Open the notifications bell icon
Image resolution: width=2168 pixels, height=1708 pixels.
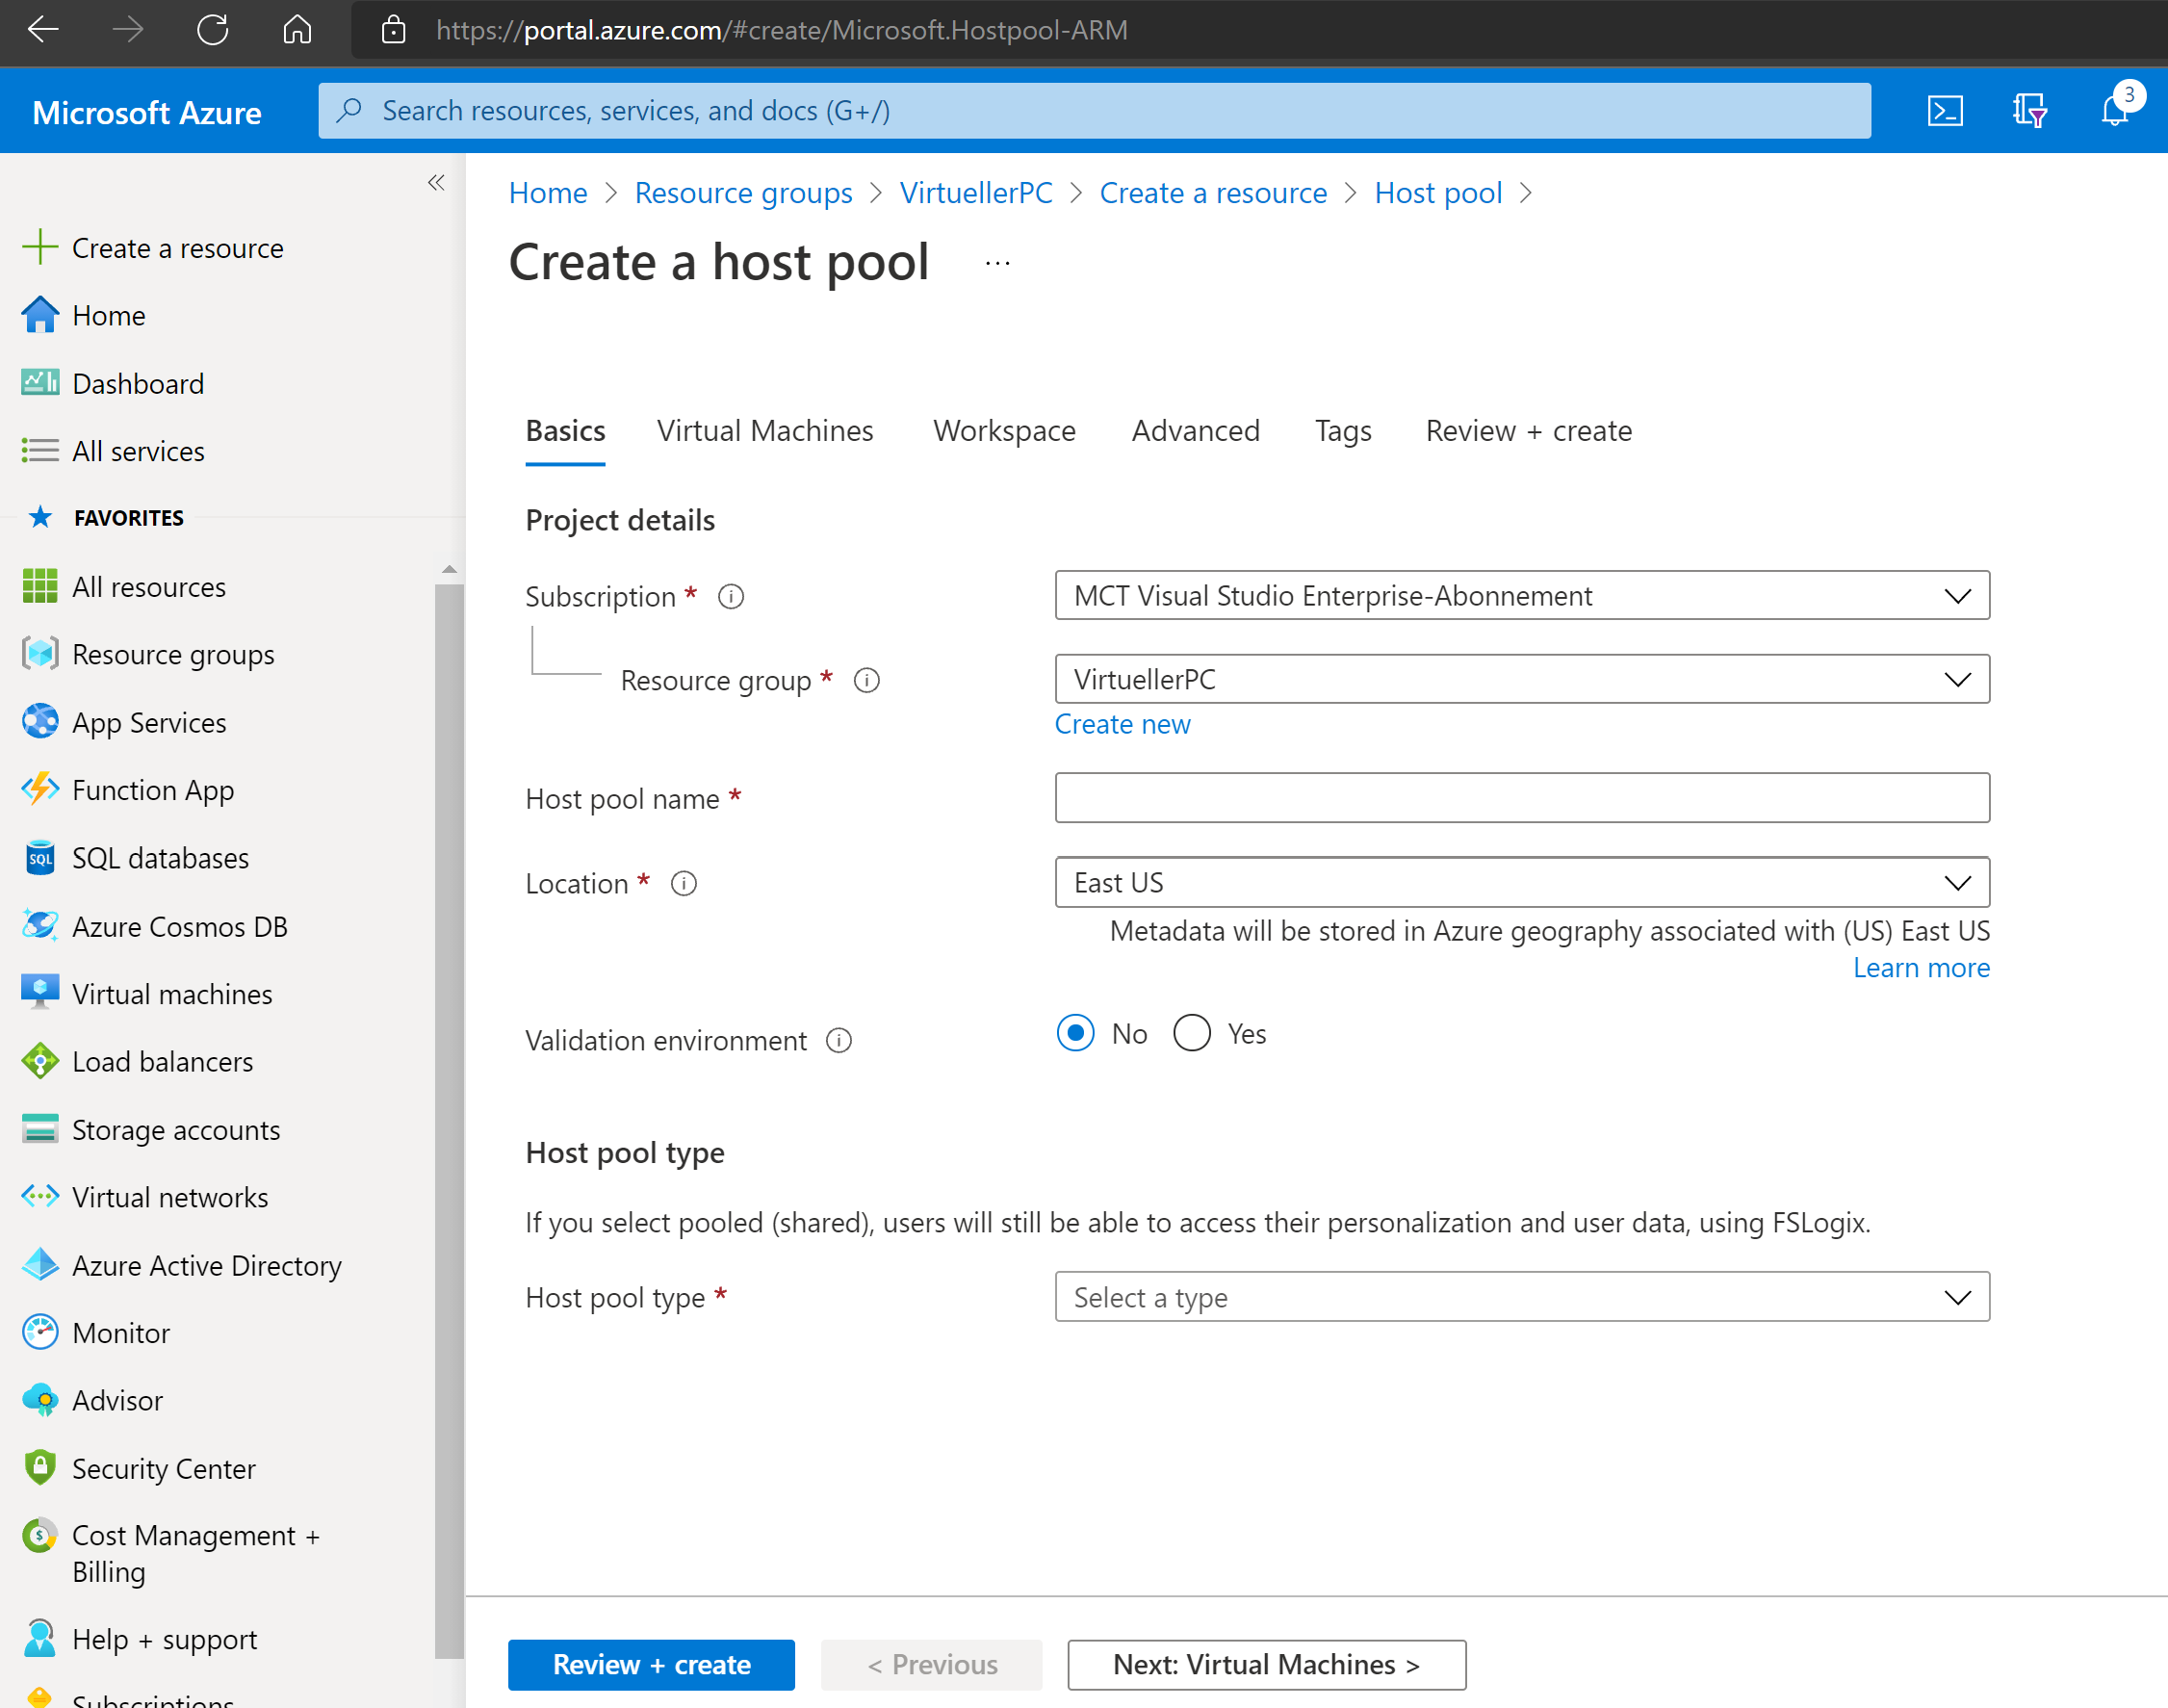2114,110
